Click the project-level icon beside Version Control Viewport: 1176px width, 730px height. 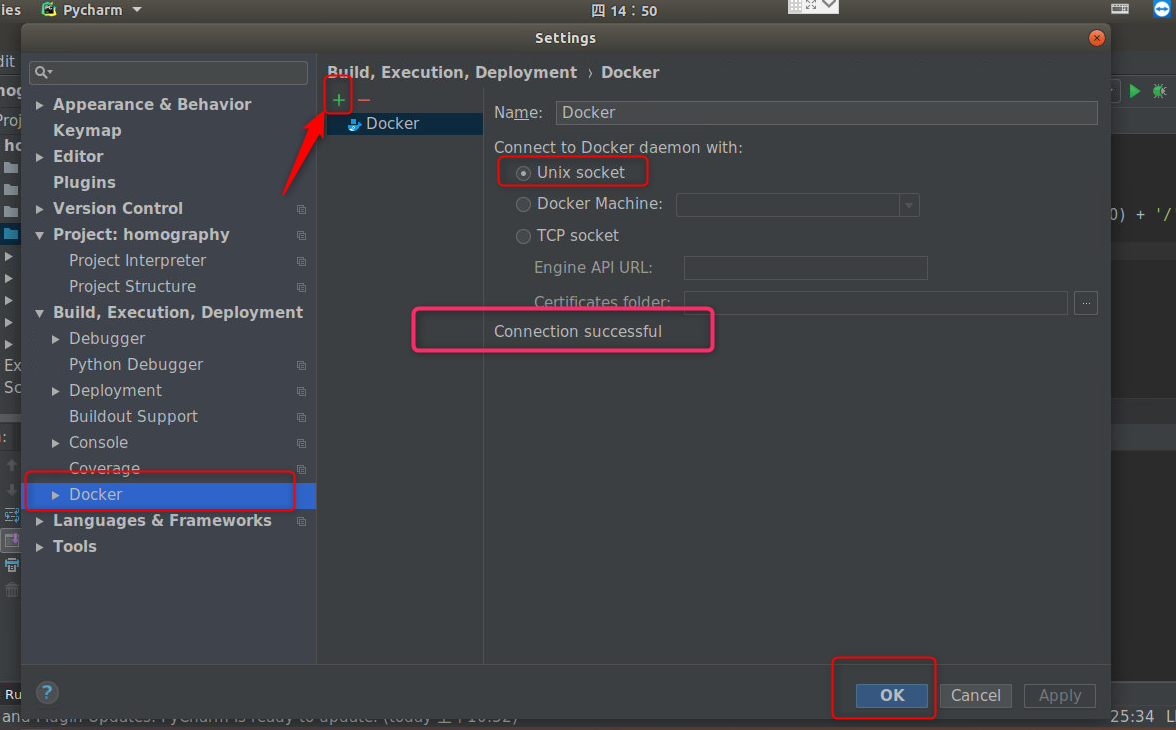coord(302,209)
